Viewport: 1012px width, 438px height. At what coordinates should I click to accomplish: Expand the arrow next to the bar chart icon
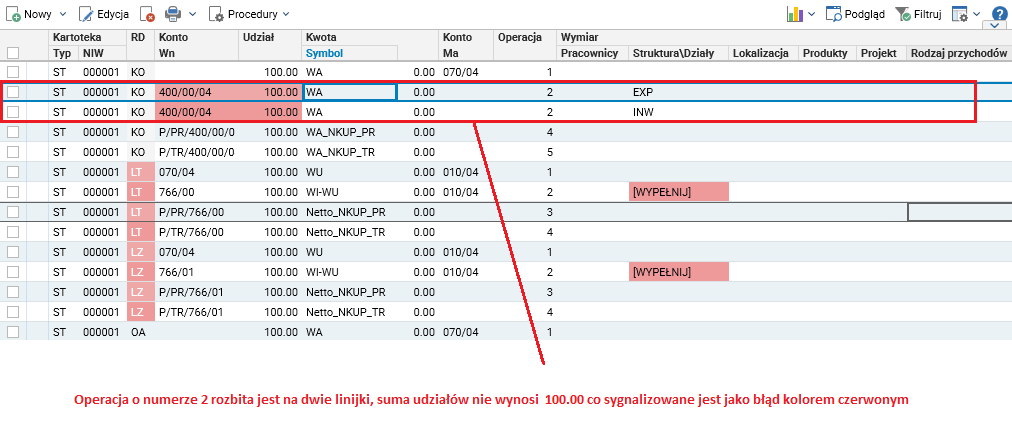click(x=811, y=14)
